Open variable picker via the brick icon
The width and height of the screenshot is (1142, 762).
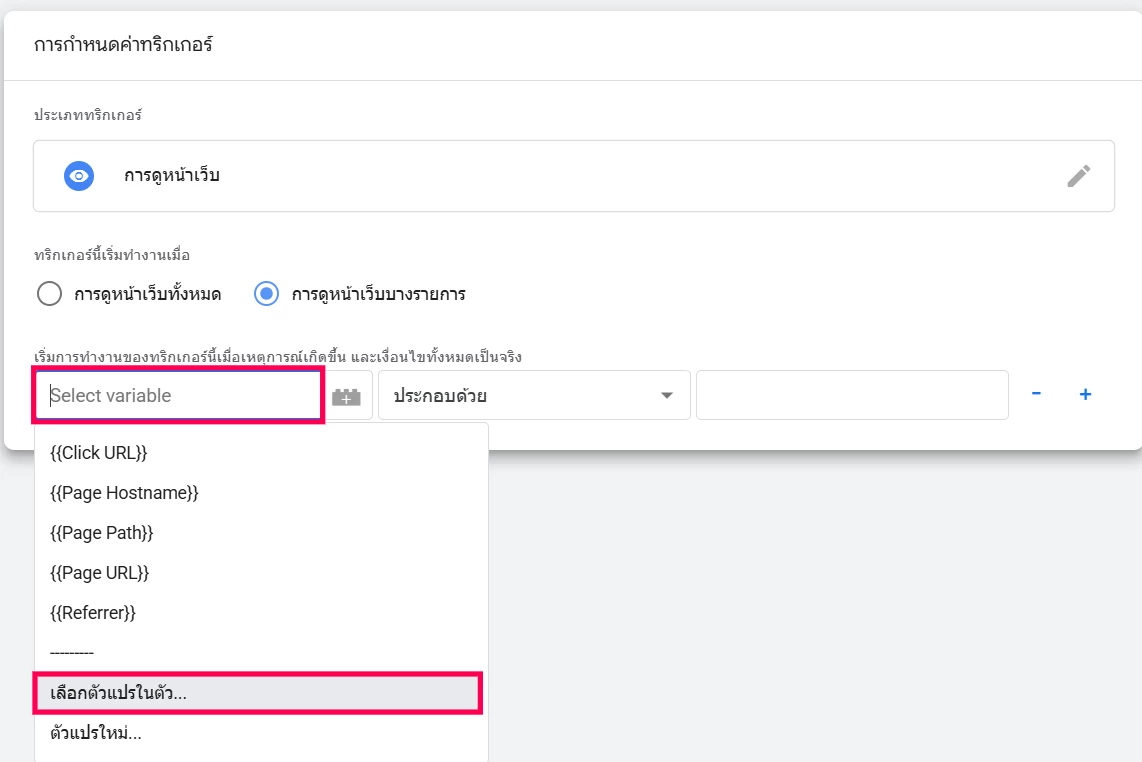pyautogui.click(x=346, y=396)
